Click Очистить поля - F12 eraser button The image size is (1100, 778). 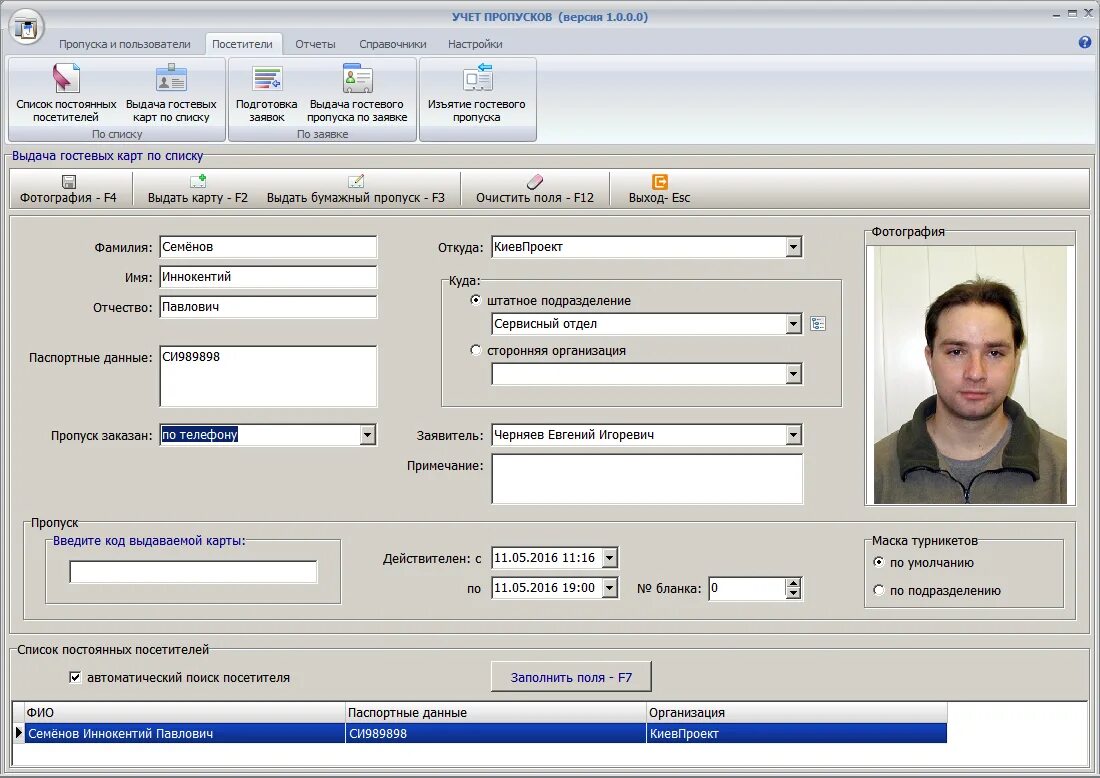coord(535,189)
